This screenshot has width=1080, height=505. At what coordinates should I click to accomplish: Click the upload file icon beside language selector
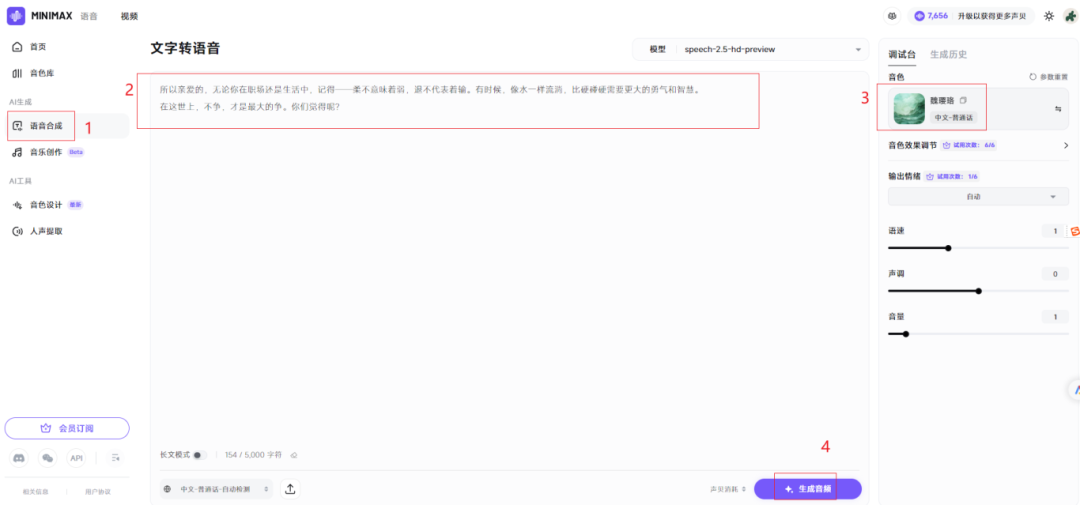pos(290,489)
